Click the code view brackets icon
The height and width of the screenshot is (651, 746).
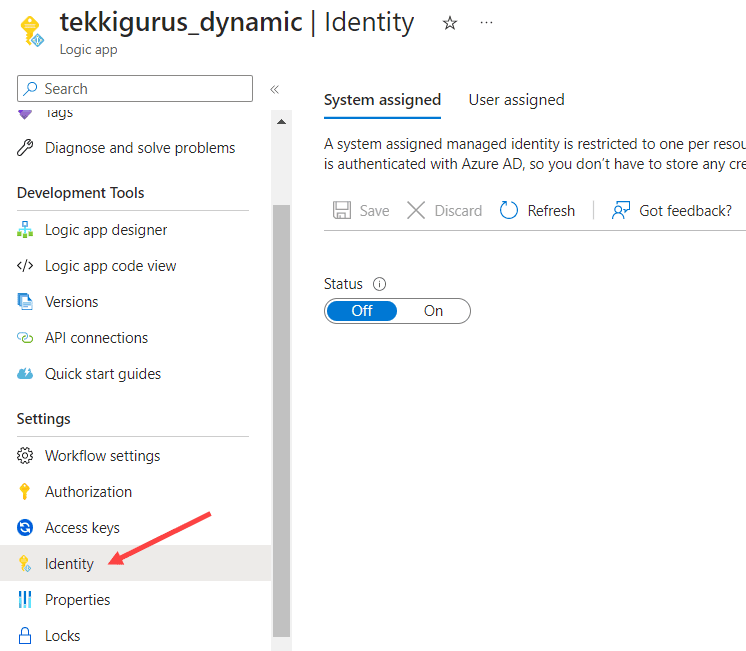coord(25,266)
